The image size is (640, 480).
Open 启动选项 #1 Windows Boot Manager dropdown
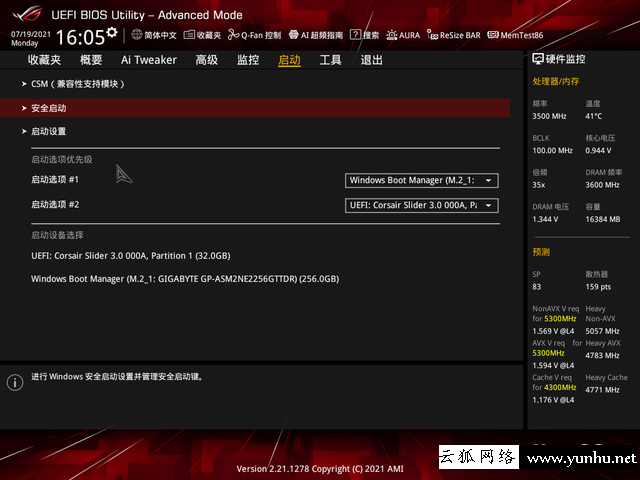coord(422,180)
